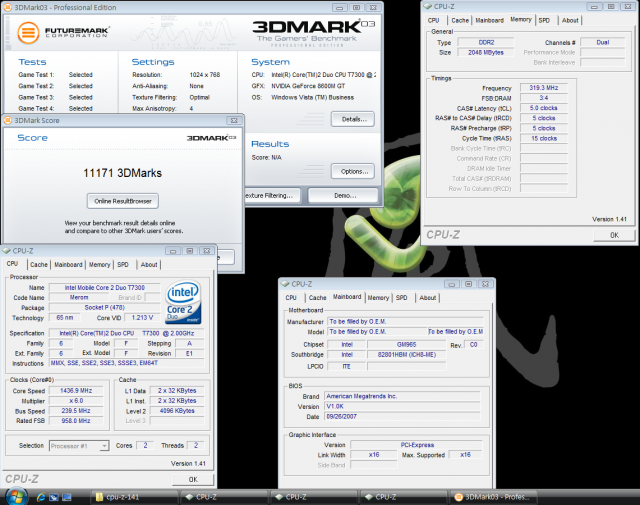This screenshot has height=505, width=640.
Task: Click the Details... button in 3DMark03
Action: point(353,119)
